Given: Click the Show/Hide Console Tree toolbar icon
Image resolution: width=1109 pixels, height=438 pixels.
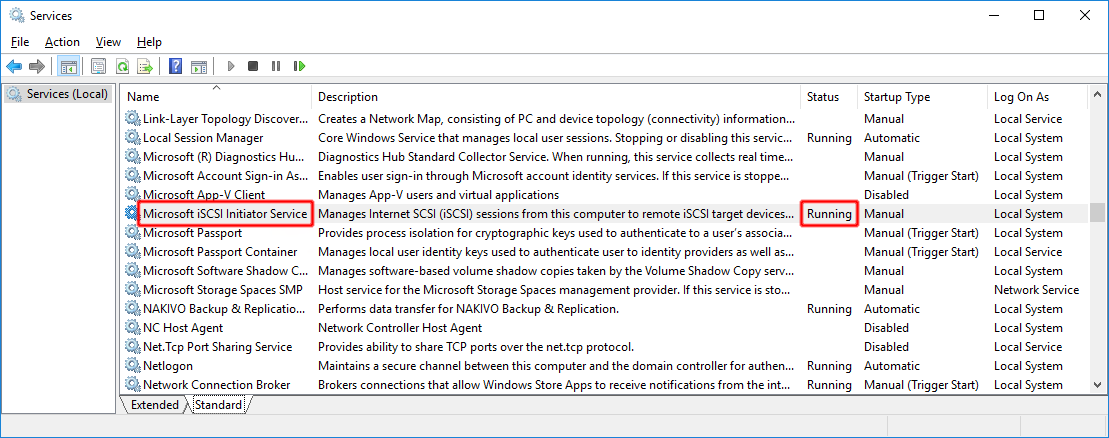Looking at the screenshot, I should point(69,66).
